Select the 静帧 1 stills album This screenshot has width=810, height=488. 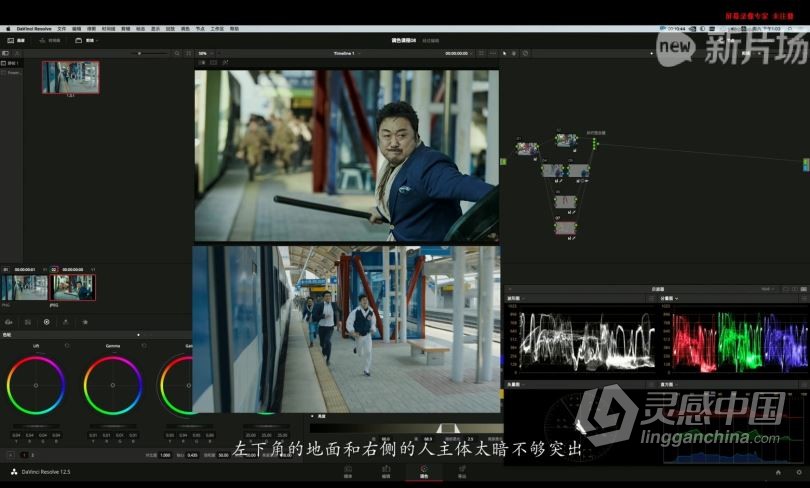11,63
